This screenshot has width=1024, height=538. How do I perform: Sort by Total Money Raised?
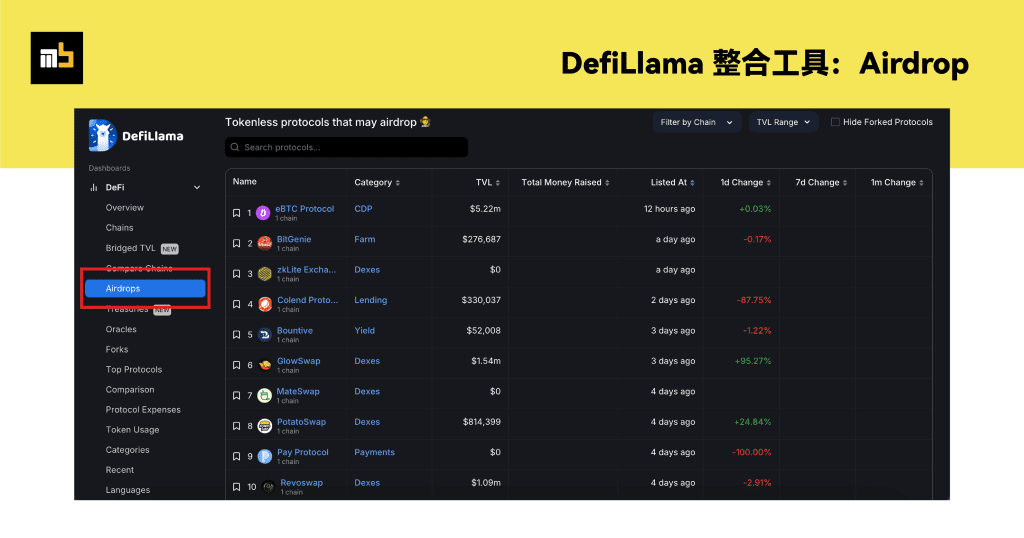566,183
